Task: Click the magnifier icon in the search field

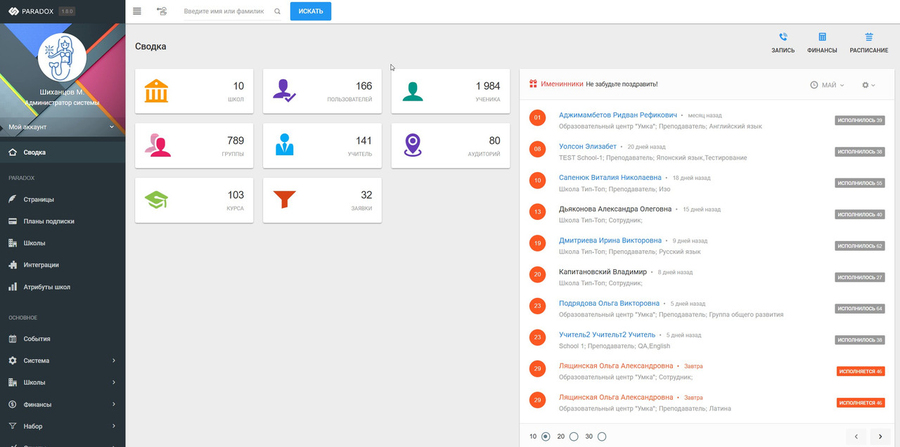Action: [x=277, y=11]
